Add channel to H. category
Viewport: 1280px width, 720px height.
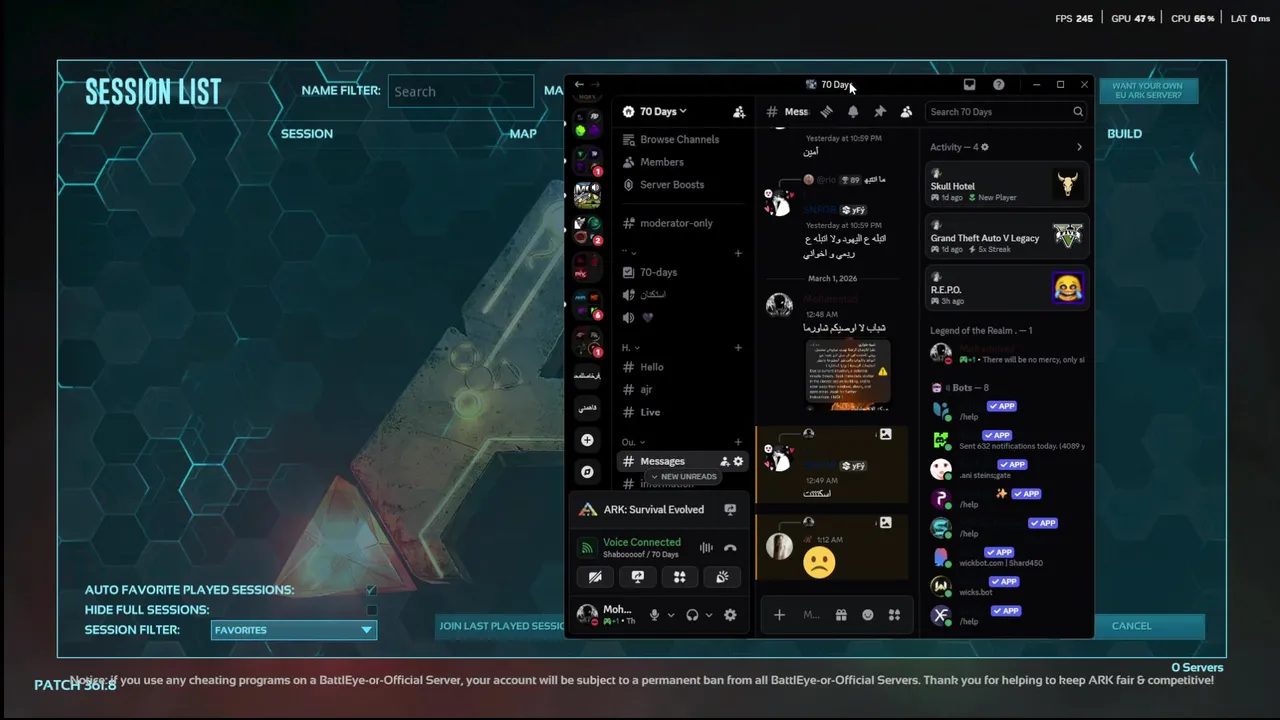(738, 348)
